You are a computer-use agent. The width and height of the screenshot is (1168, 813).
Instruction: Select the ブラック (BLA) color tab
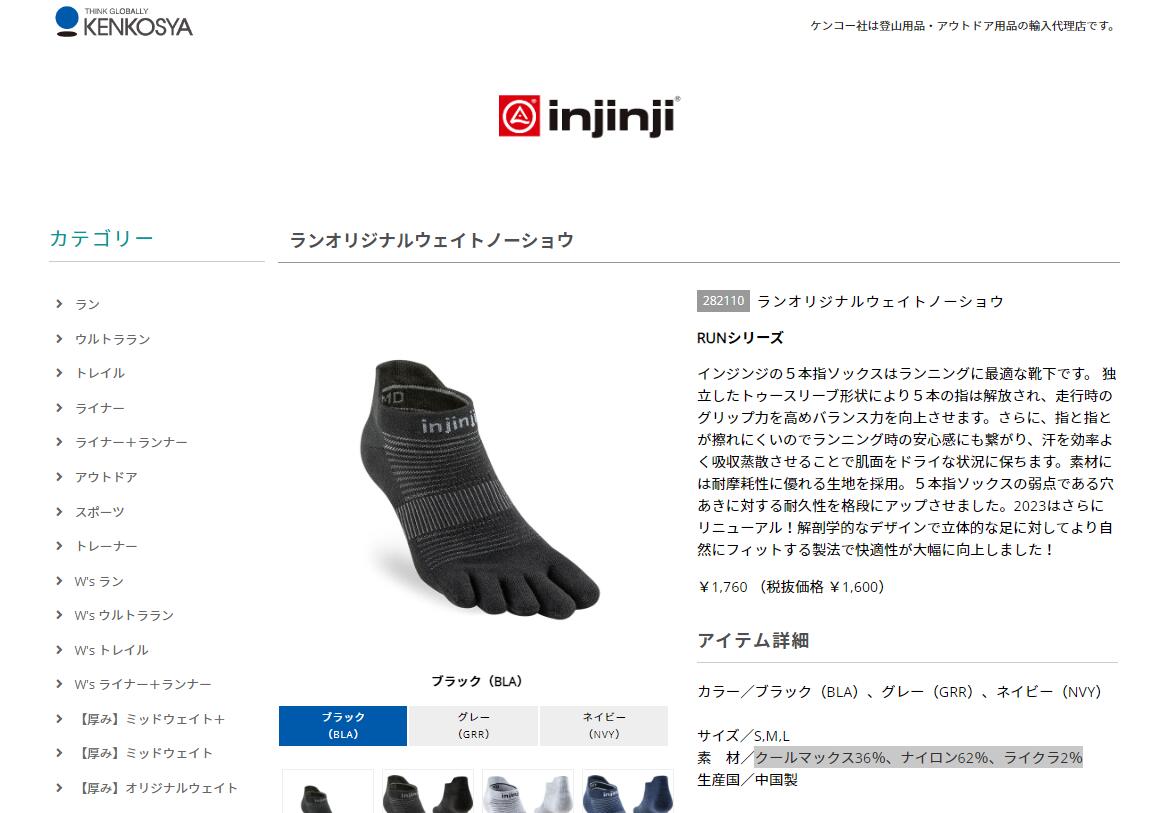[343, 726]
